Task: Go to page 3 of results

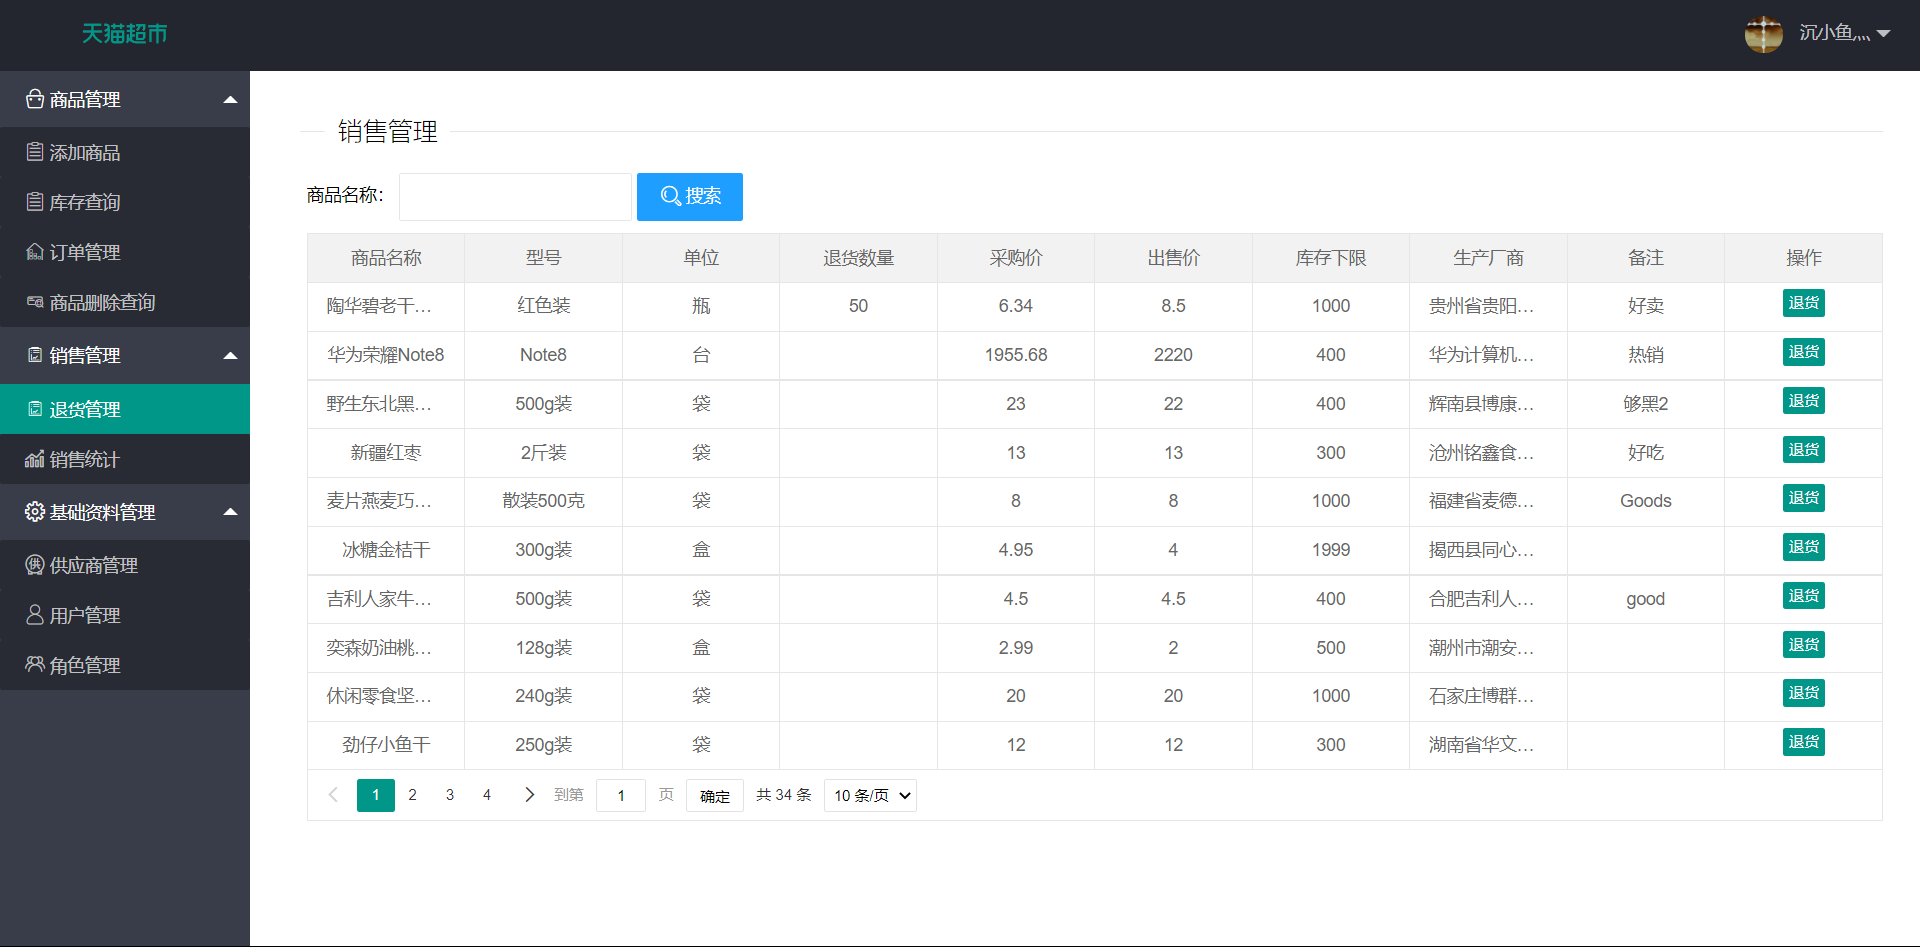Action: [x=450, y=795]
